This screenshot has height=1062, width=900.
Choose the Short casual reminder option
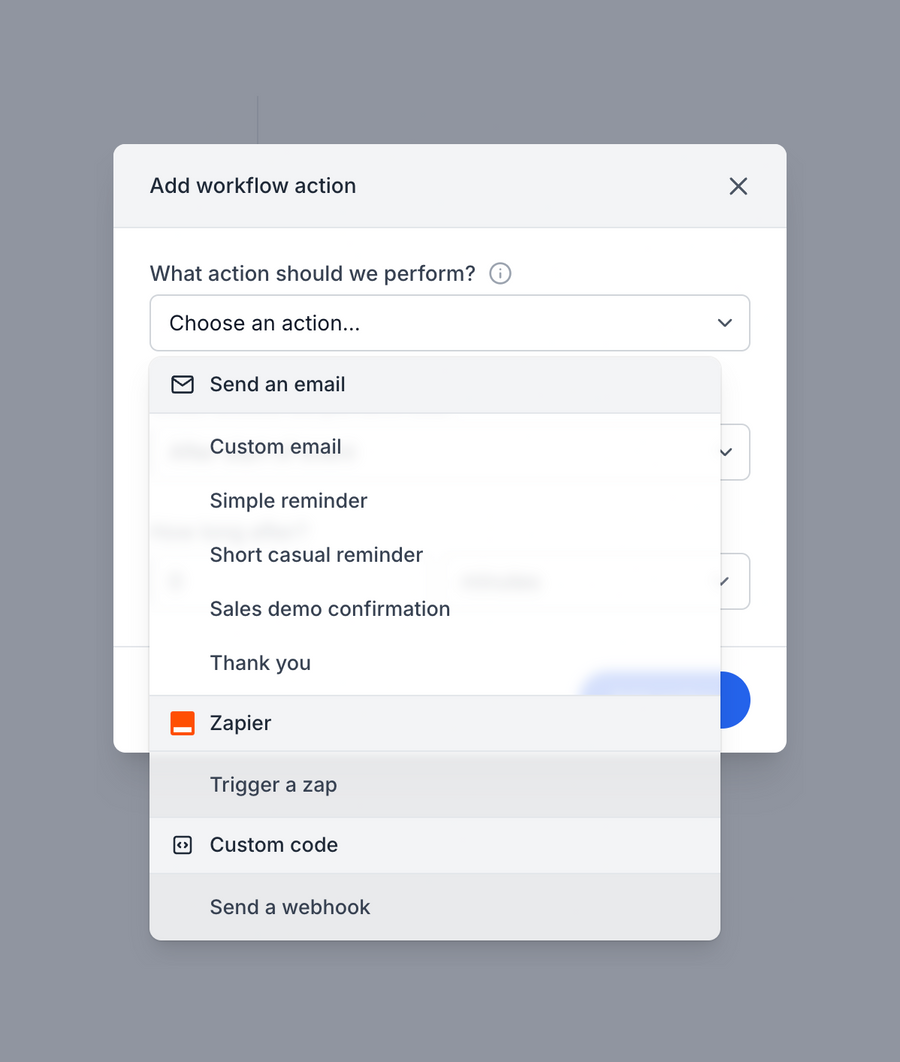(x=316, y=554)
